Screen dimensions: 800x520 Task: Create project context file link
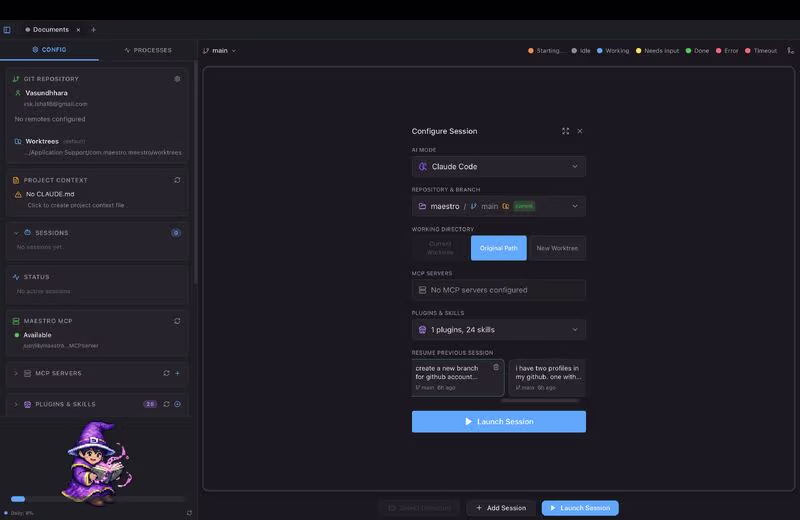tap(76, 205)
